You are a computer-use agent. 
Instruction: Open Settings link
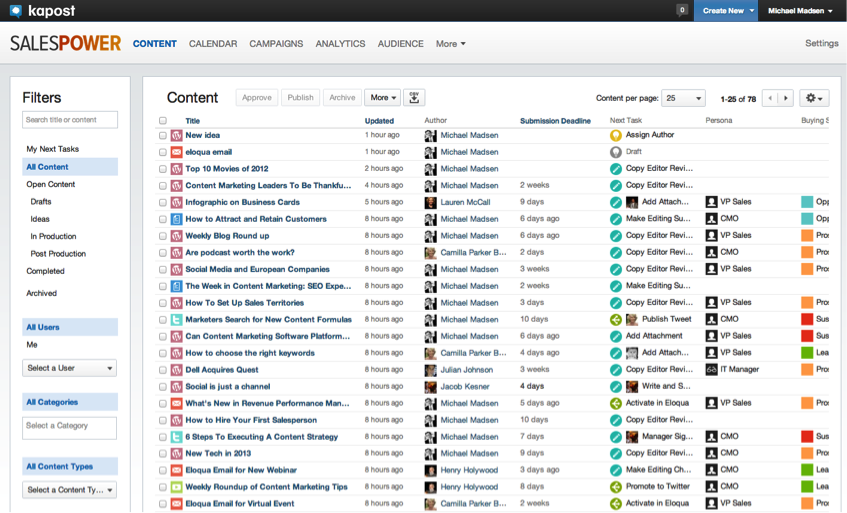tap(822, 43)
